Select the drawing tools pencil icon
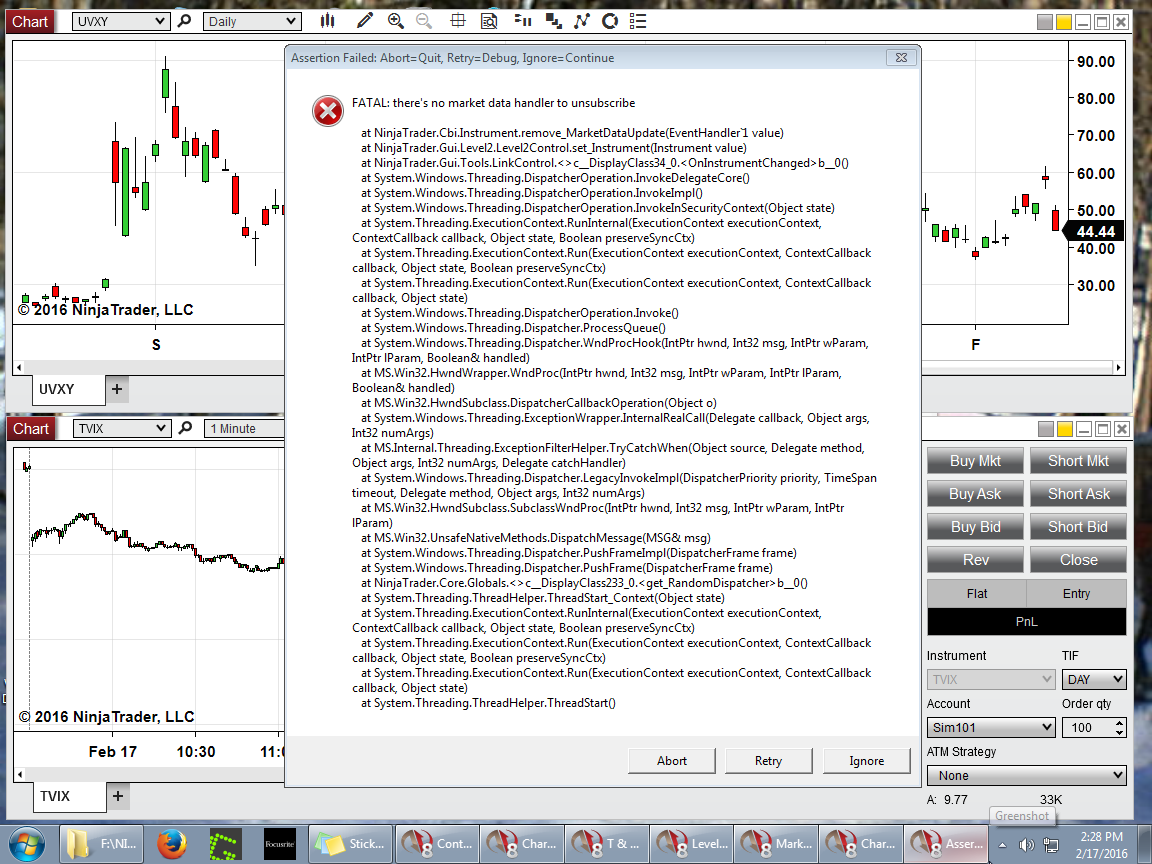The image size is (1152, 864). [x=364, y=21]
